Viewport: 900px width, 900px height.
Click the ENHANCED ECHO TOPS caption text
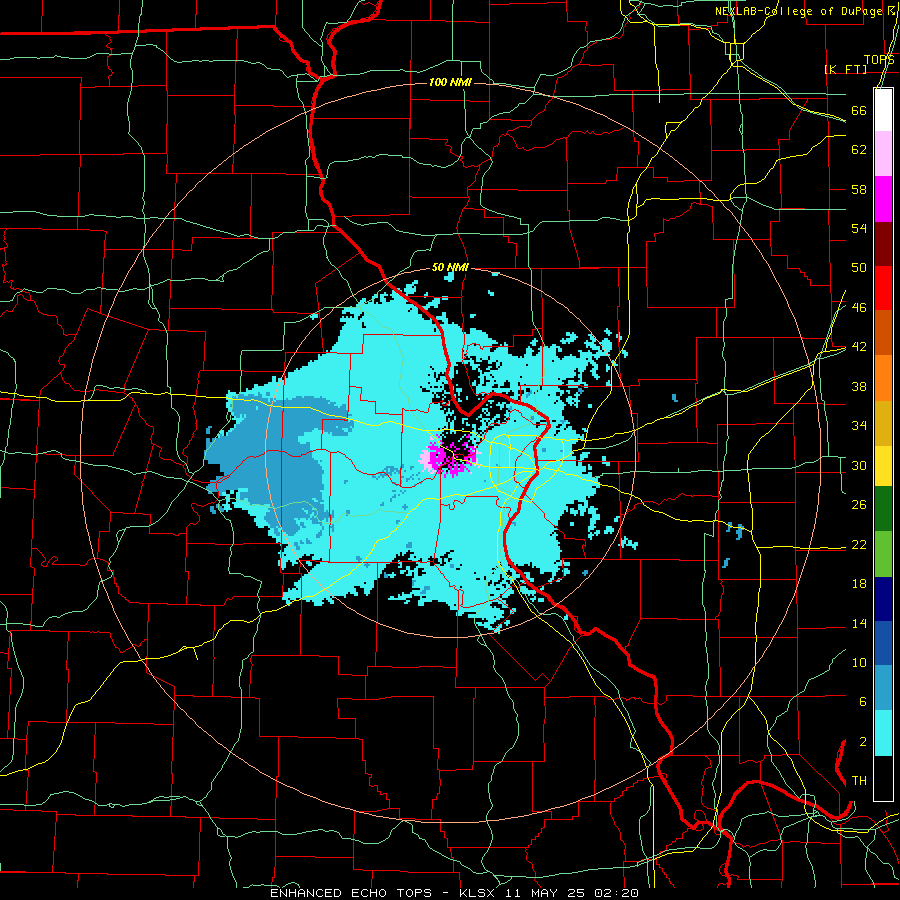(x=351, y=893)
